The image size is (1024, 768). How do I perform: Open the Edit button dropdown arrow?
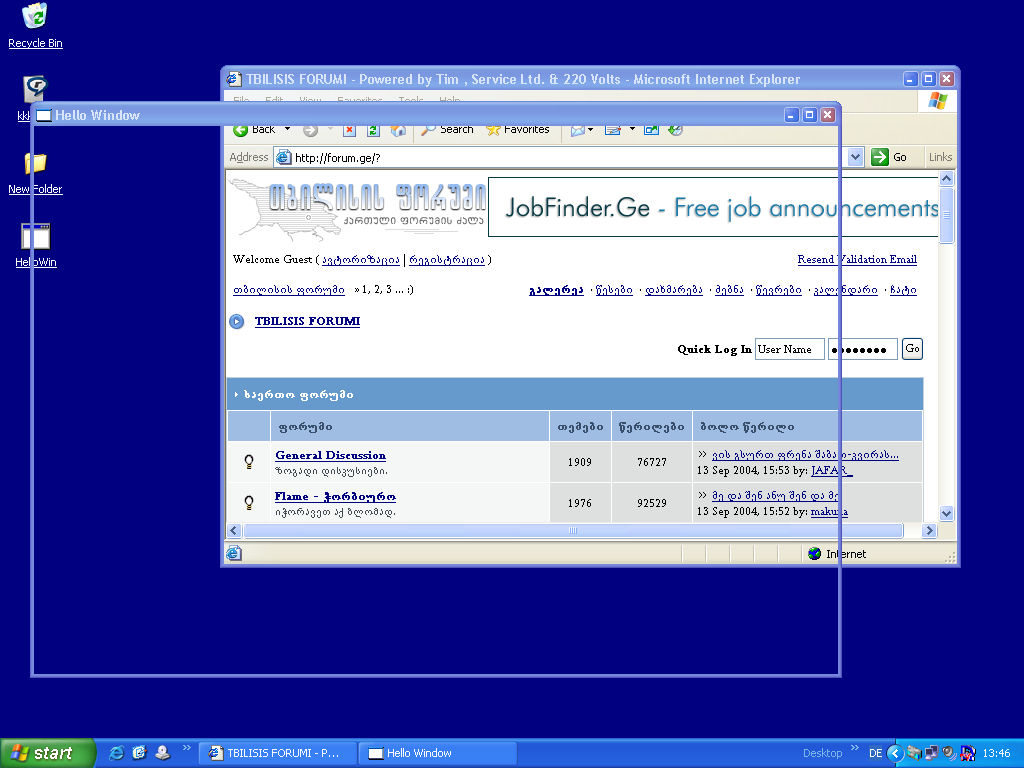click(x=632, y=129)
